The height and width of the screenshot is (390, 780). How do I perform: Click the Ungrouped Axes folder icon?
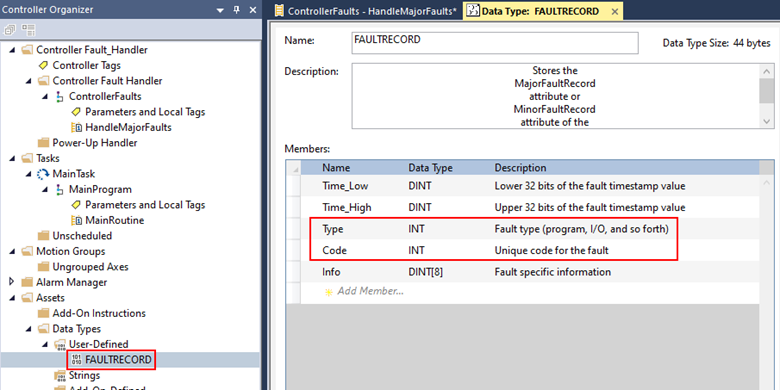pyautogui.click(x=43, y=267)
